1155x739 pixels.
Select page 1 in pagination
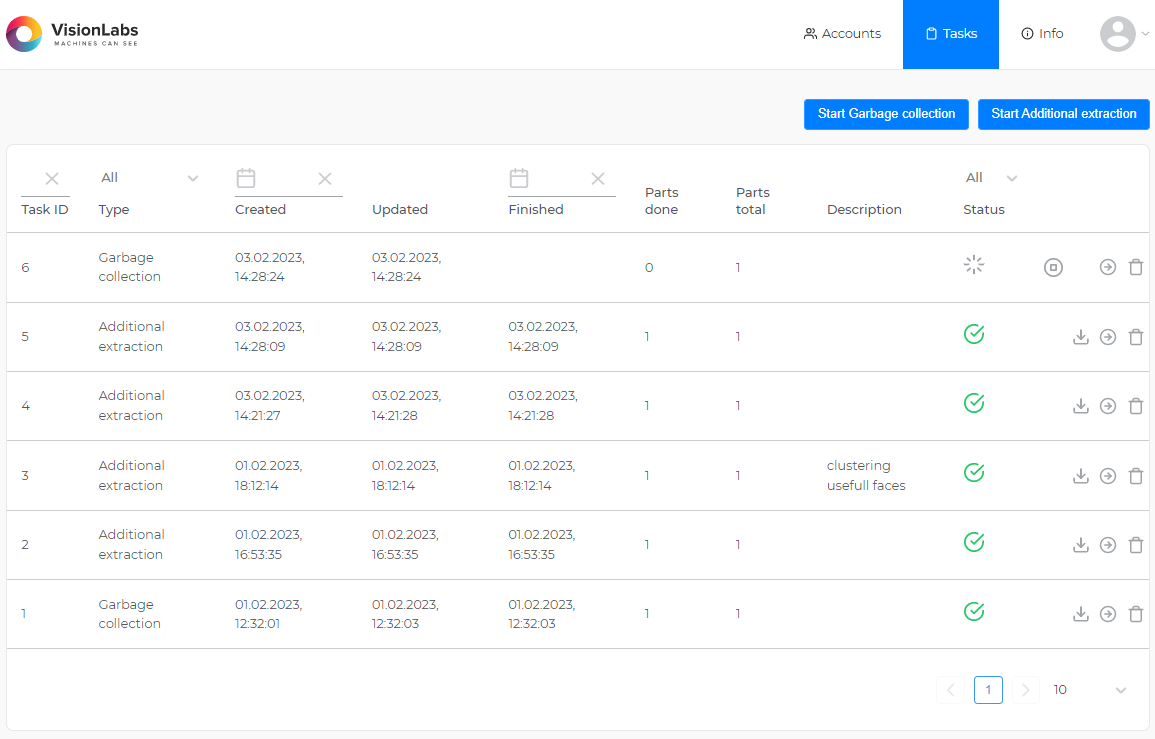[988, 690]
